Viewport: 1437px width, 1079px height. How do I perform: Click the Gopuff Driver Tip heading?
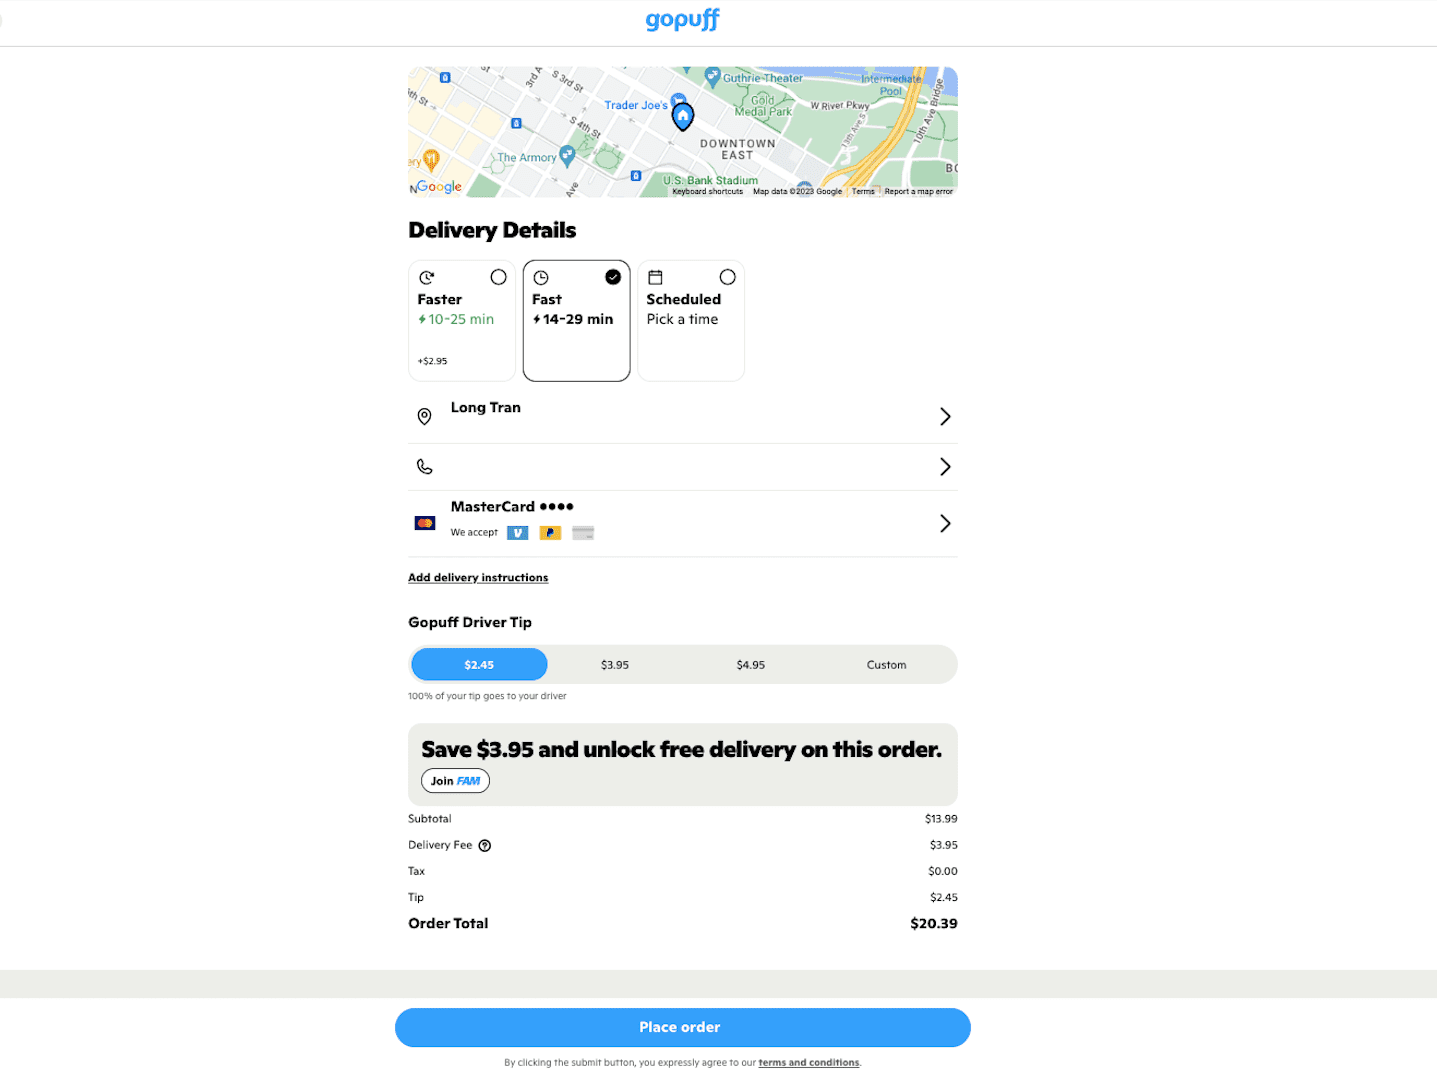click(x=470, y=622)
